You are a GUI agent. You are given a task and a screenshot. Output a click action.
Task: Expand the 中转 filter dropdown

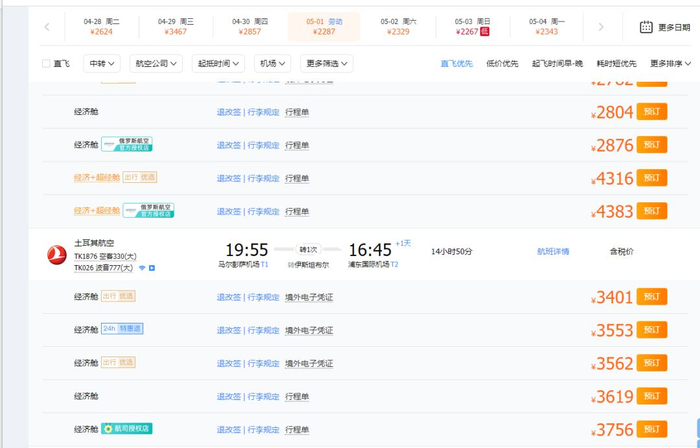tap(101, 64)
